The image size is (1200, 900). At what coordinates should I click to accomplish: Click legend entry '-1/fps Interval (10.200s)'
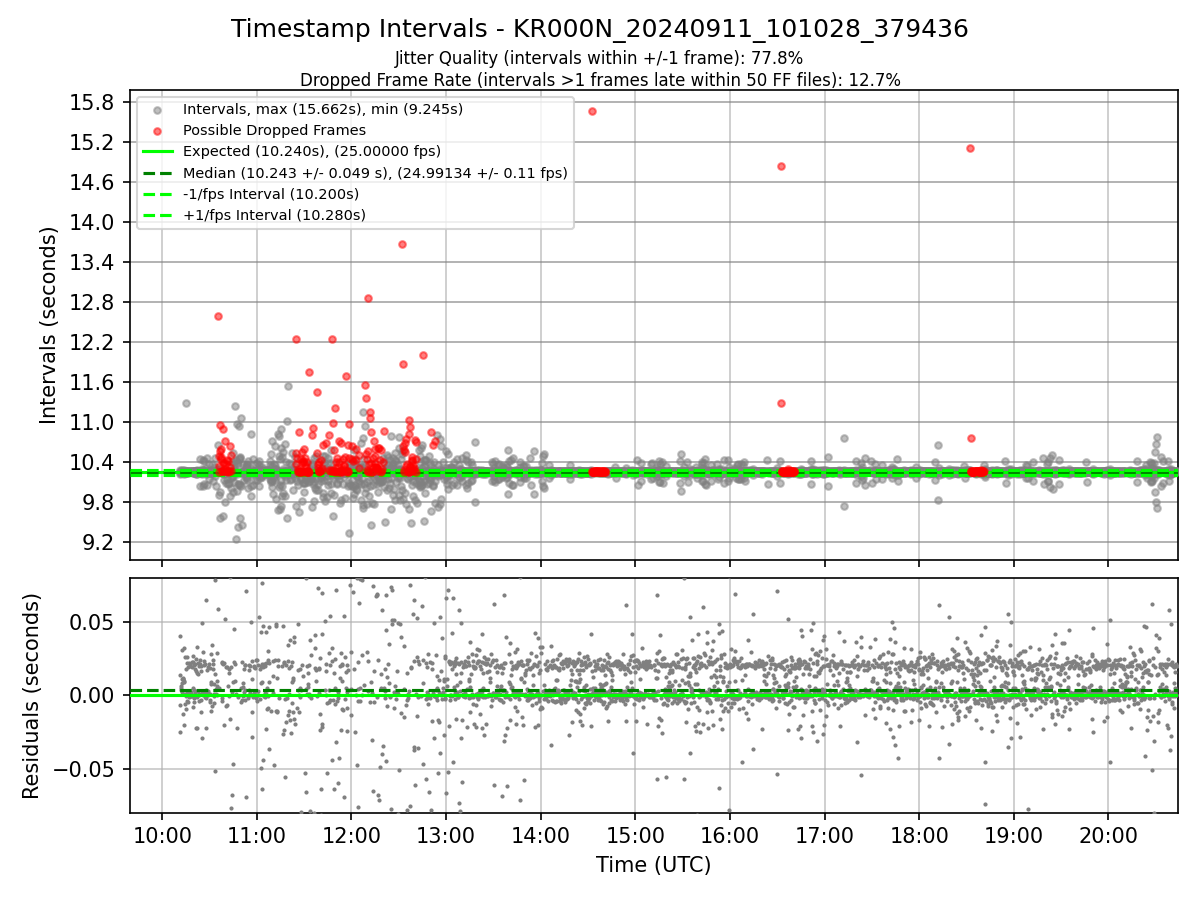(271, 194)
